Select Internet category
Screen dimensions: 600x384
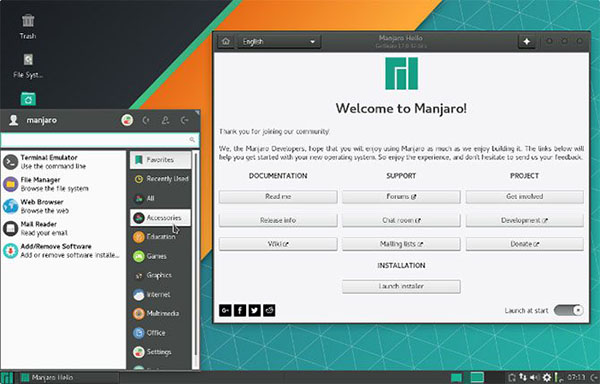coord(160,294)
